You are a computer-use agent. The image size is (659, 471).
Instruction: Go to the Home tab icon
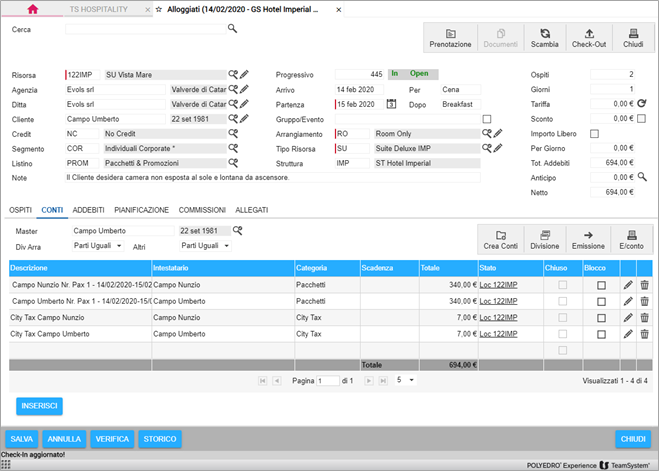33,9
